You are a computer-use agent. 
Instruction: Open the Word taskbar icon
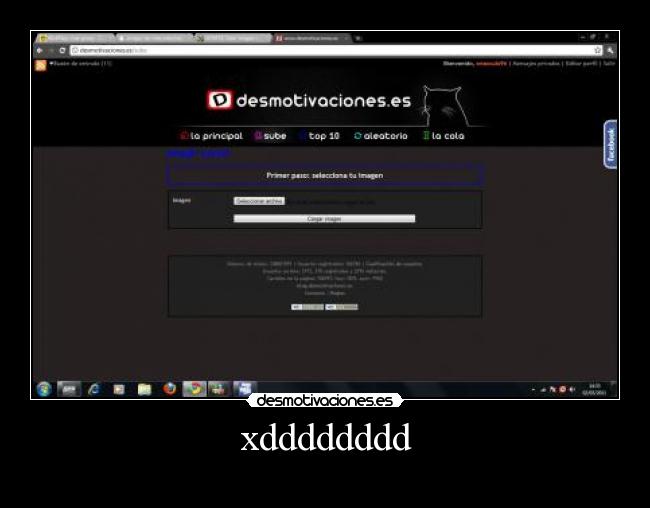pos(244,389)
